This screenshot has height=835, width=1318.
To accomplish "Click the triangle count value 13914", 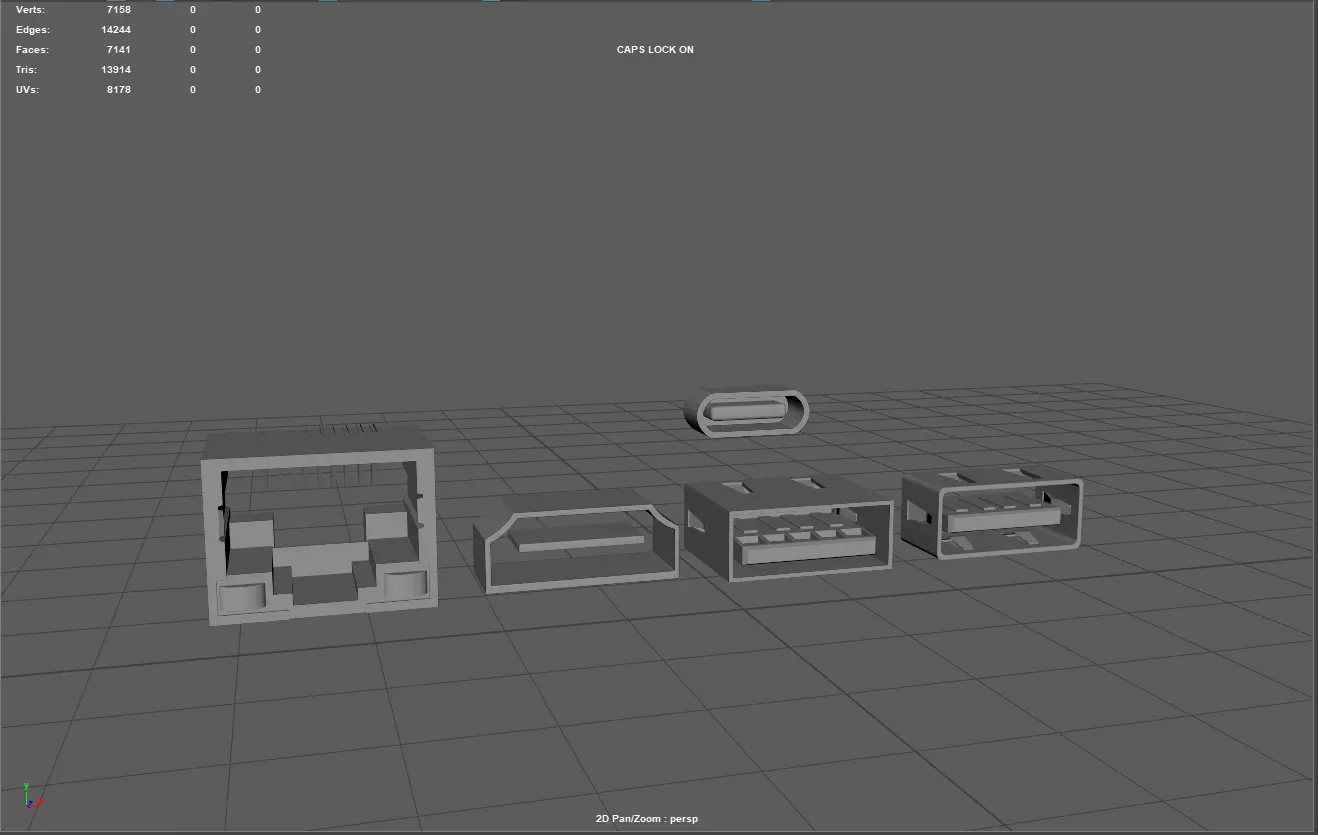I will [x=116, y=70].
